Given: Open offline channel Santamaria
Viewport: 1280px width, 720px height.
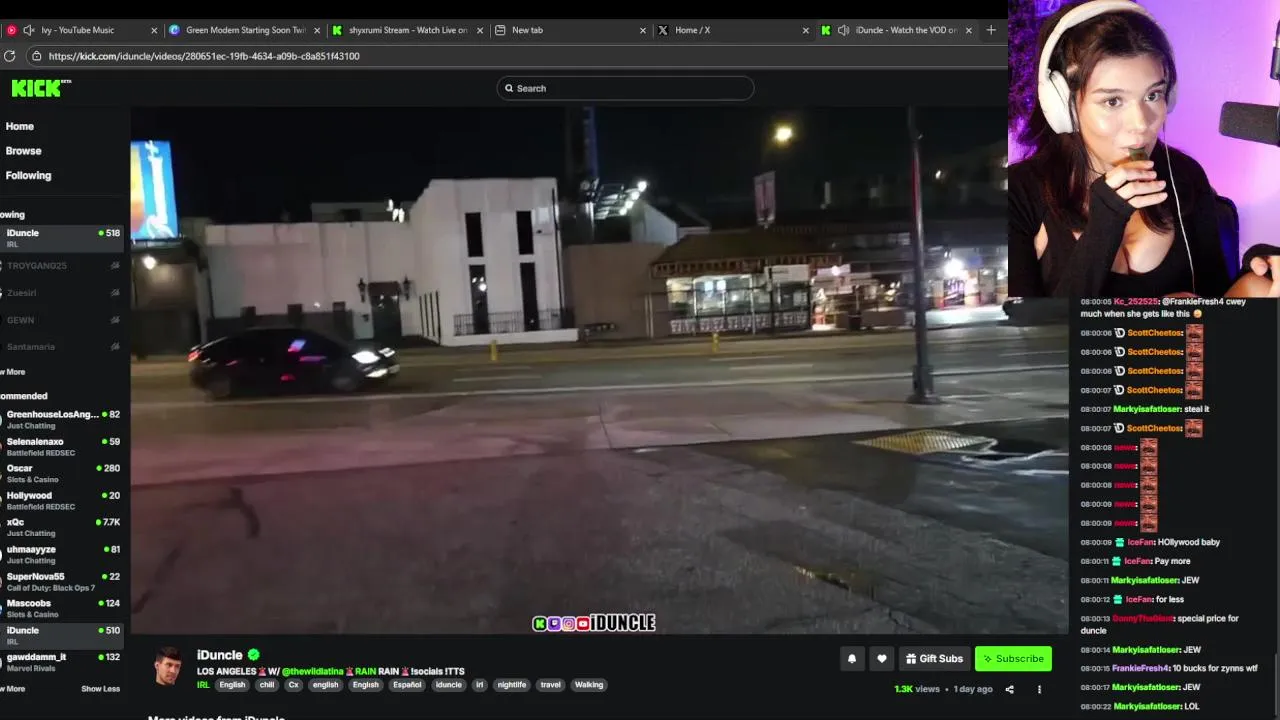Looking at the screenshot, I should click(x=62, y=347).
